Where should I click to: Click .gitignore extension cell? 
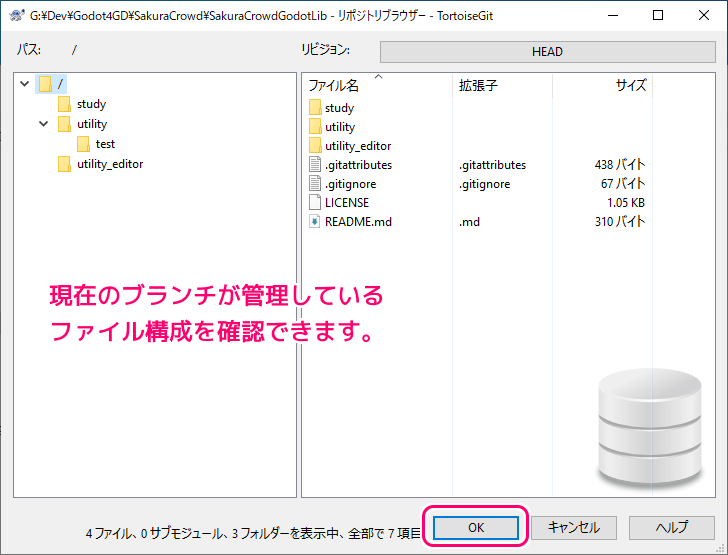pos(484,184)
